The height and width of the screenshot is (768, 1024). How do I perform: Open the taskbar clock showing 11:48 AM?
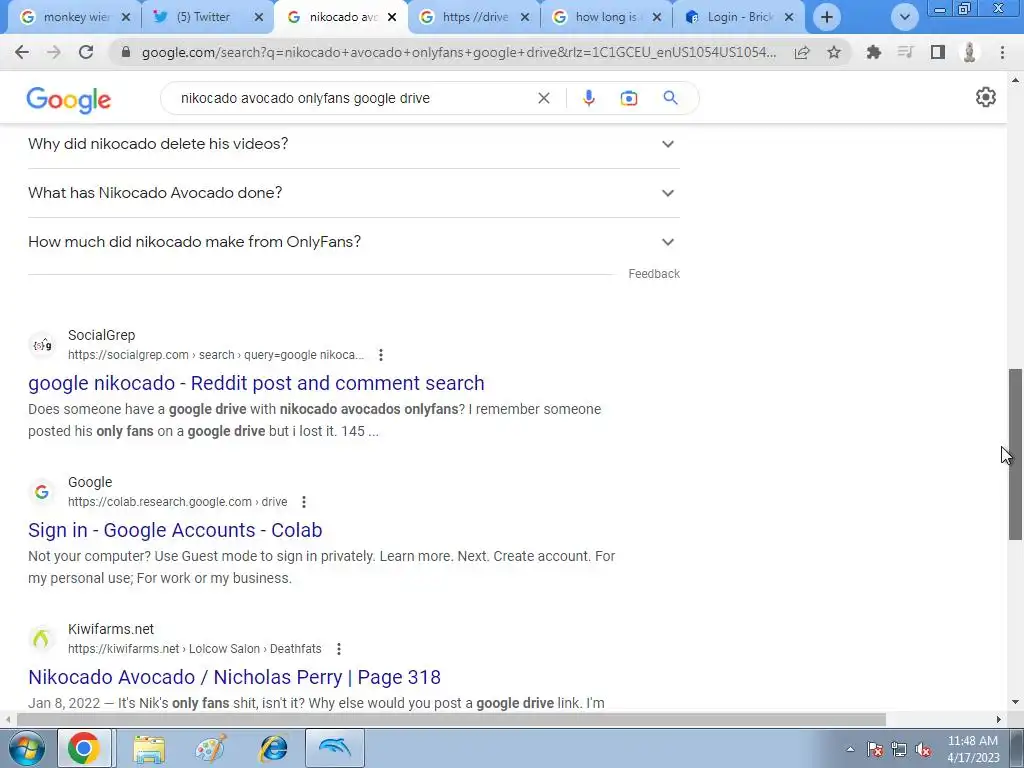[x=973, y=749]
